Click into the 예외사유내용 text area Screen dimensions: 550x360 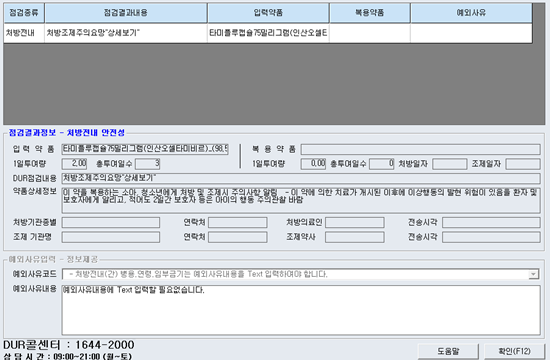coord(301,310)
